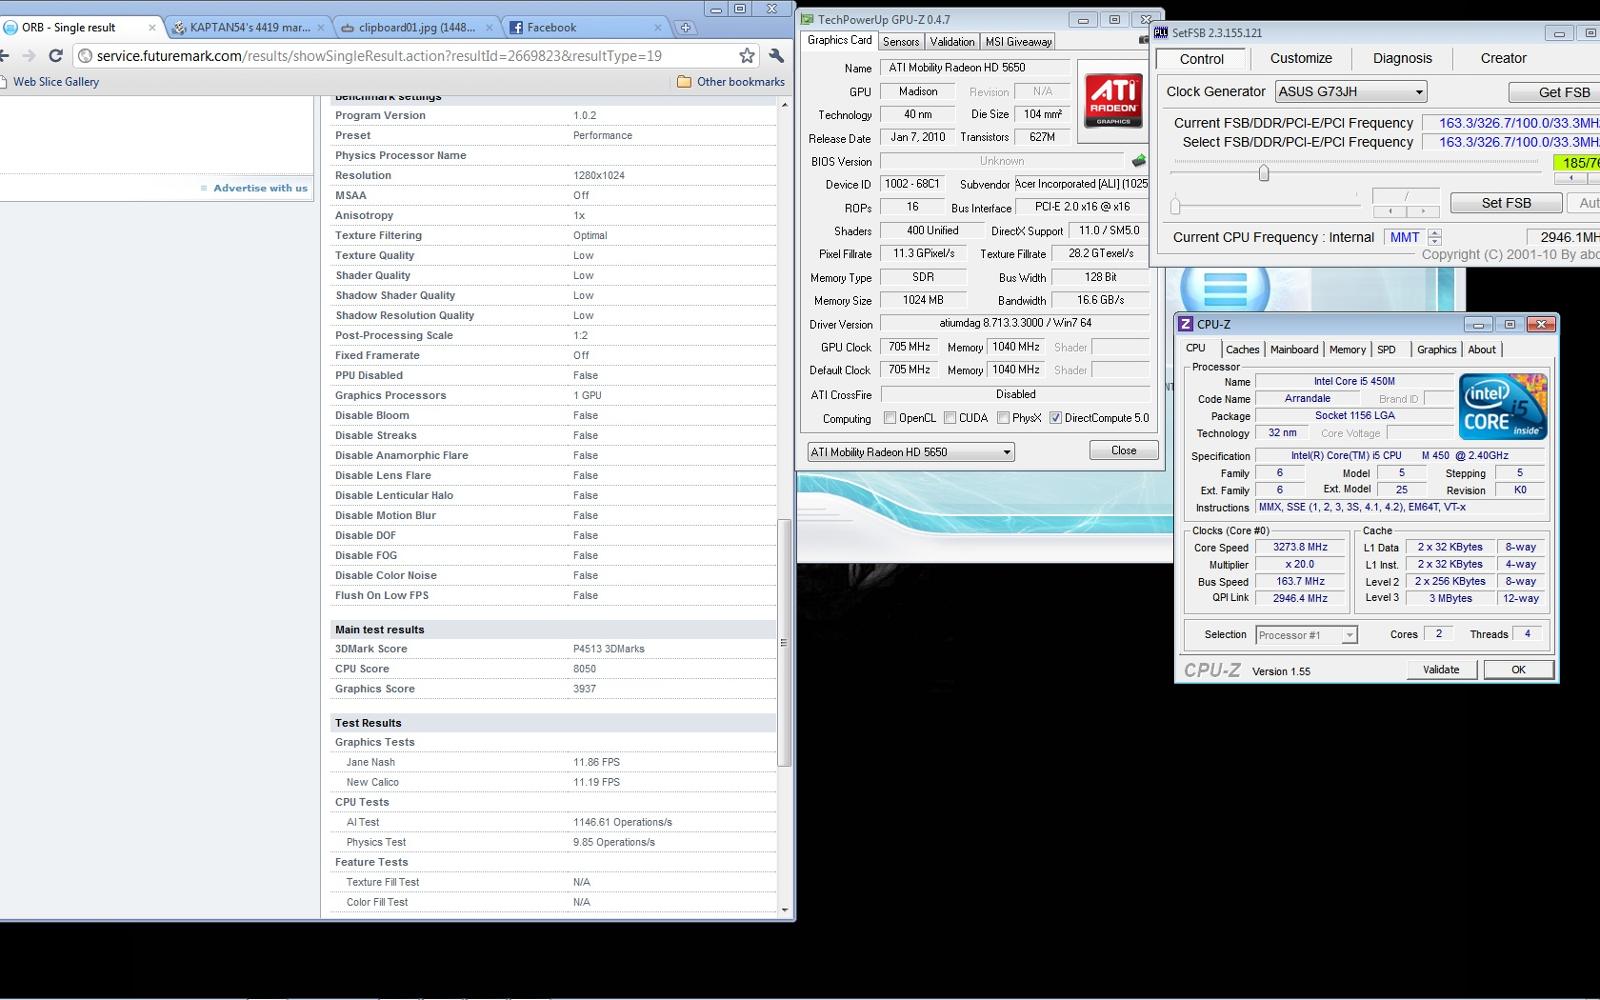Click the Graphics Score value 3937
The image size is (1600, 1000).
coord(585,689)
